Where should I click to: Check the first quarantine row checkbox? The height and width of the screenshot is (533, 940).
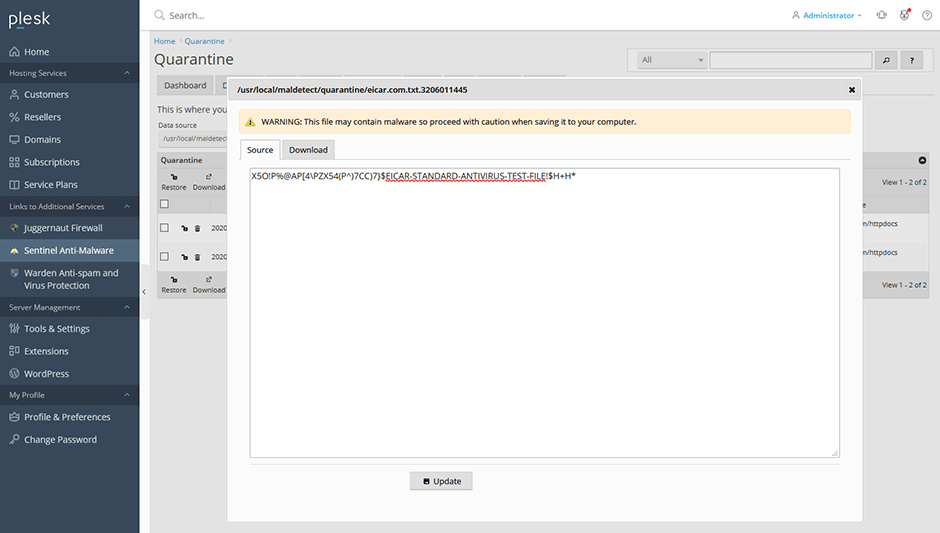(x=164, y=228)
